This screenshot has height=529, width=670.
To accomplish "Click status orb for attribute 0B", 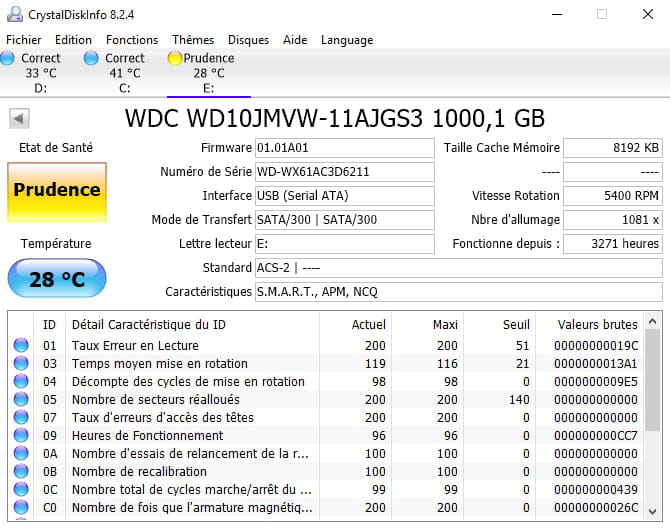I will 21,471.
